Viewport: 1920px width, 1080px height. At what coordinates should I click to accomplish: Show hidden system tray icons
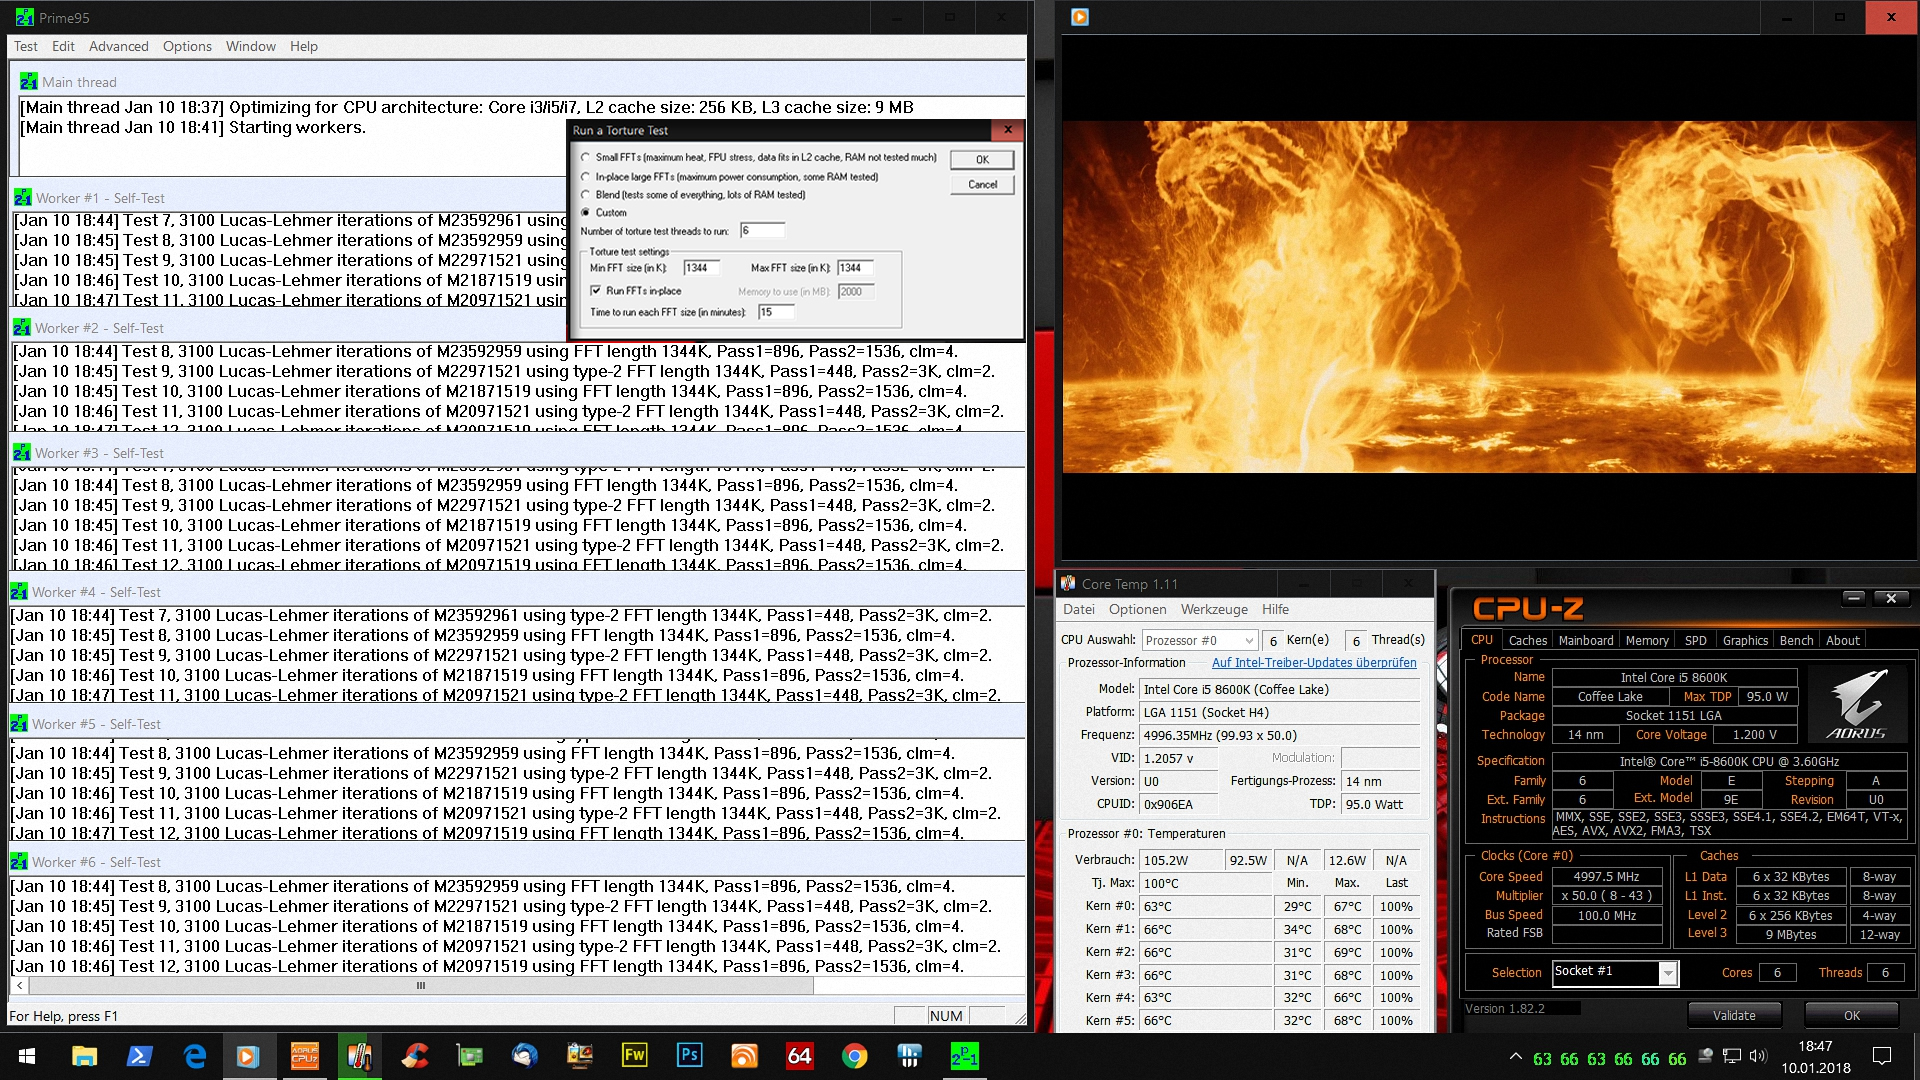tap(1516, 1057)
